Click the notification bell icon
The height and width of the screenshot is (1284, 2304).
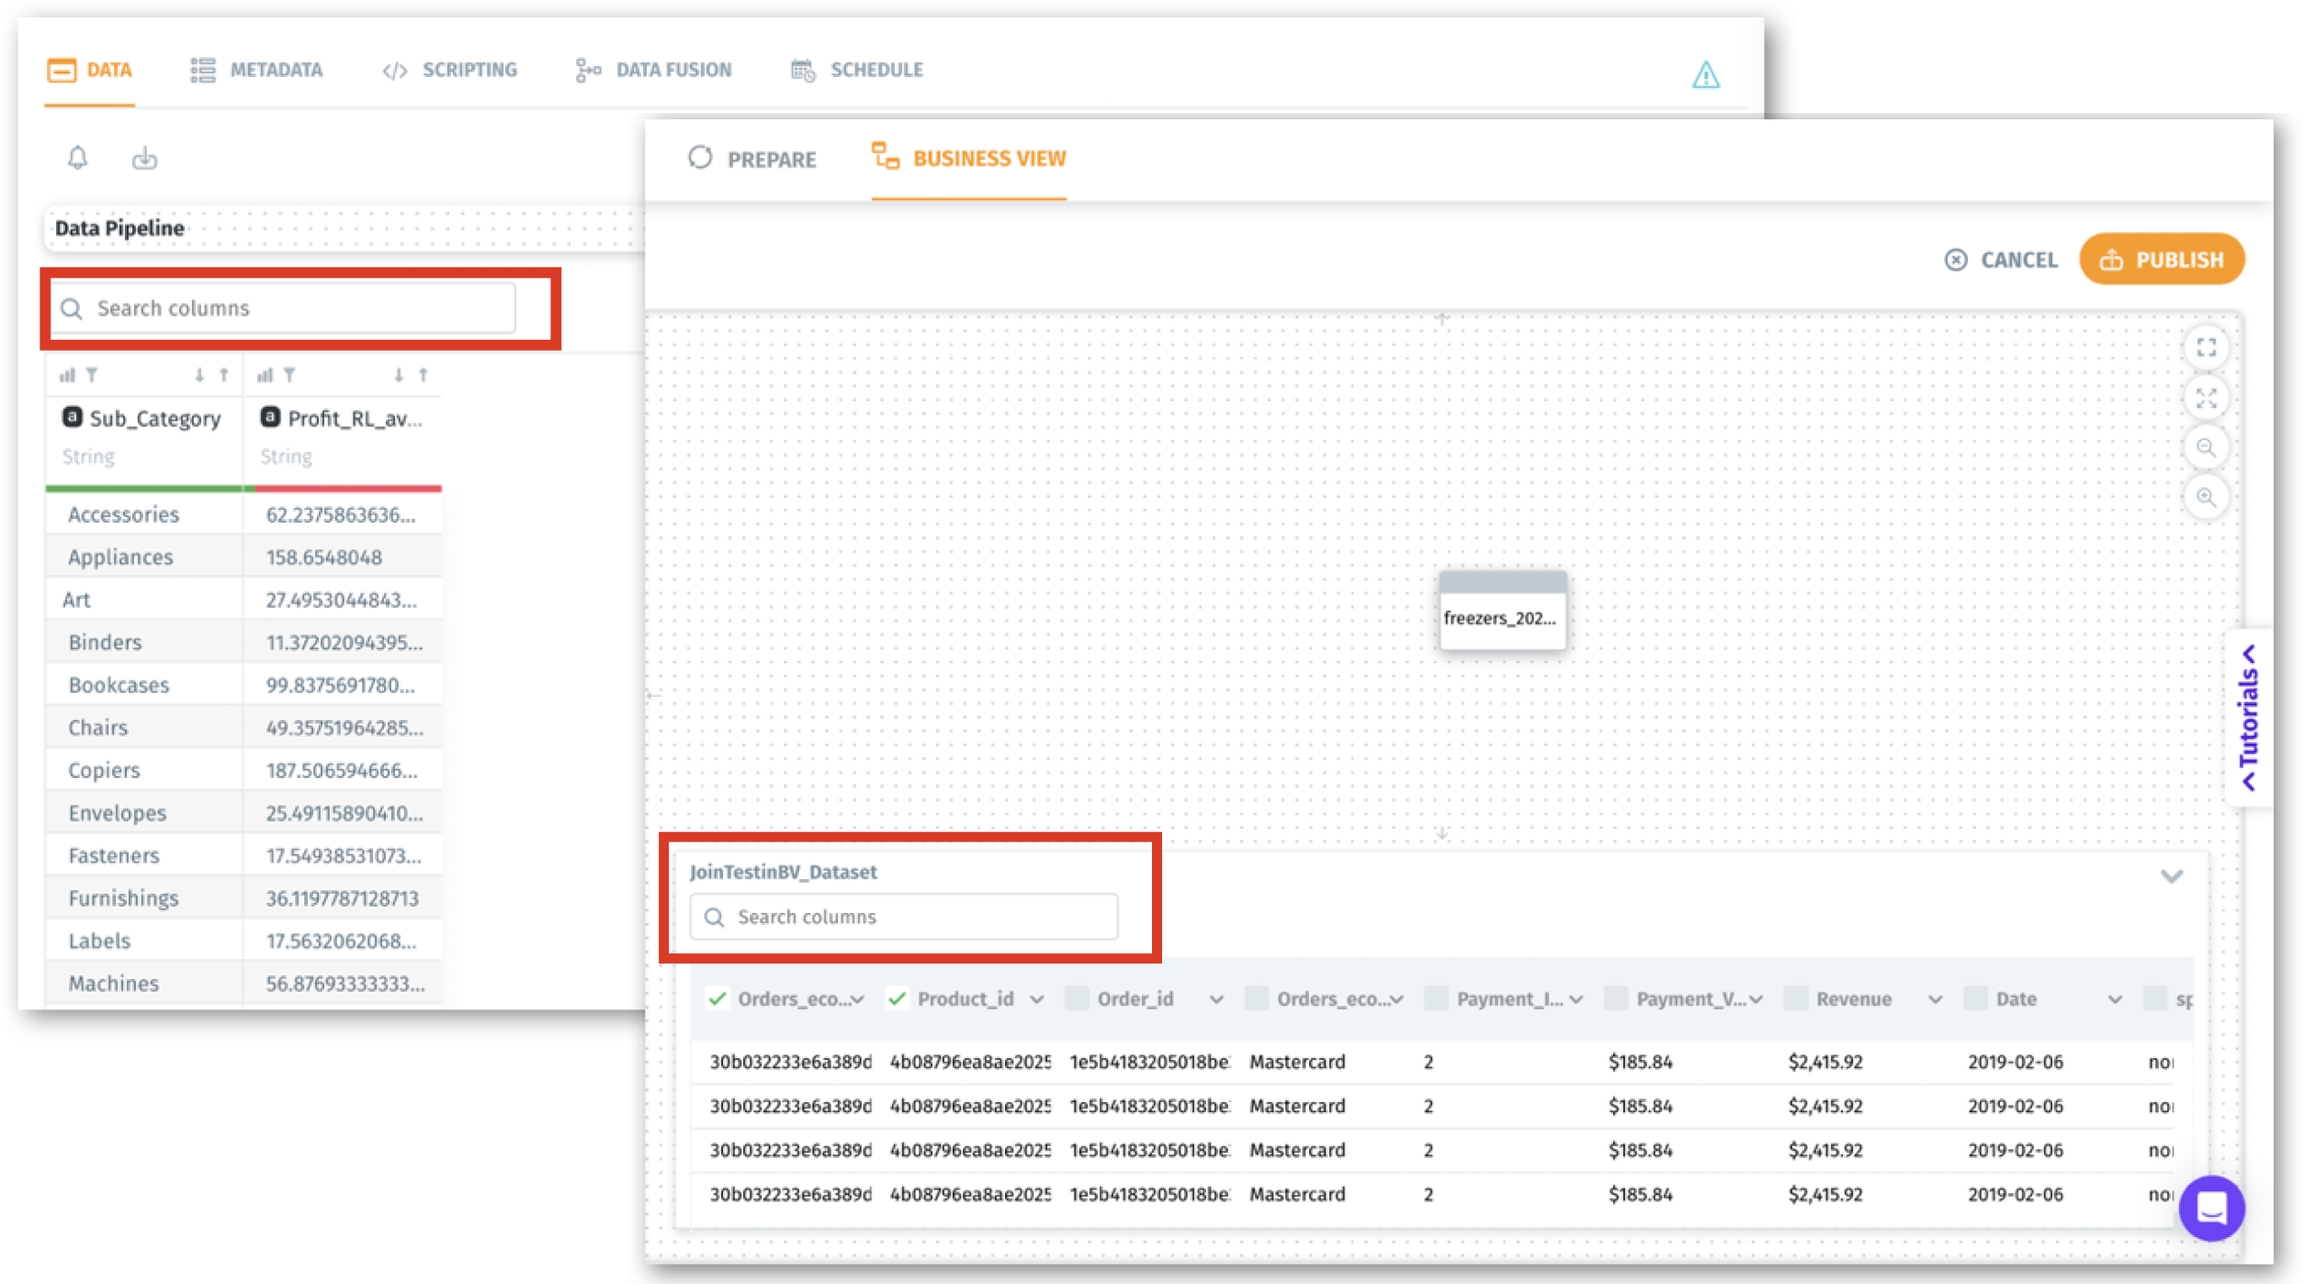tap(78, 157)
